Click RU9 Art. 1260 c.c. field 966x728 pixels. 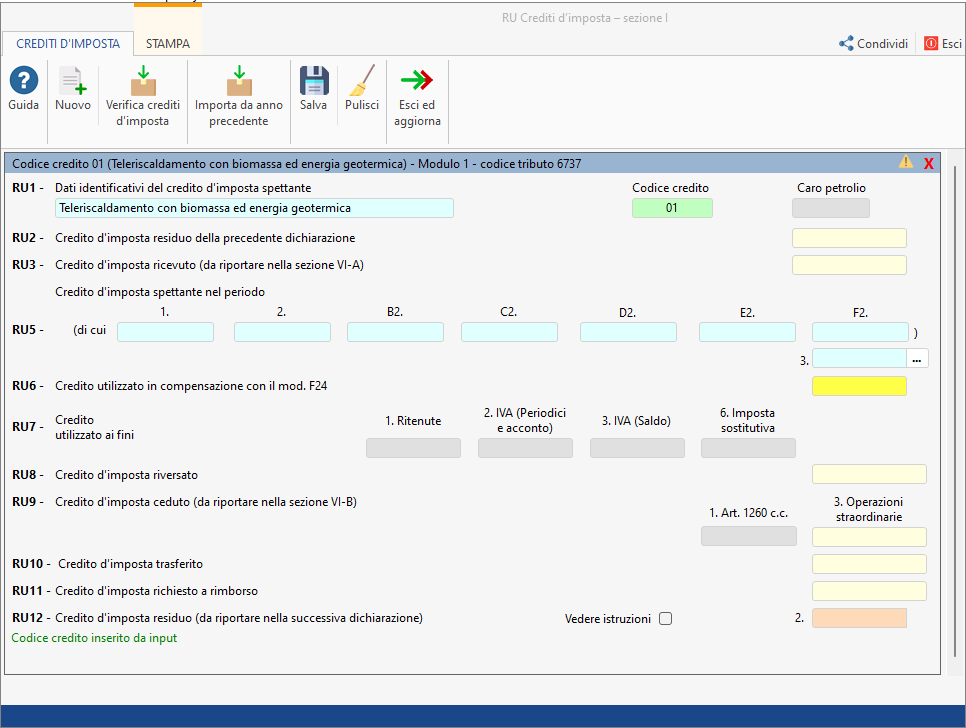click(749, 536)
